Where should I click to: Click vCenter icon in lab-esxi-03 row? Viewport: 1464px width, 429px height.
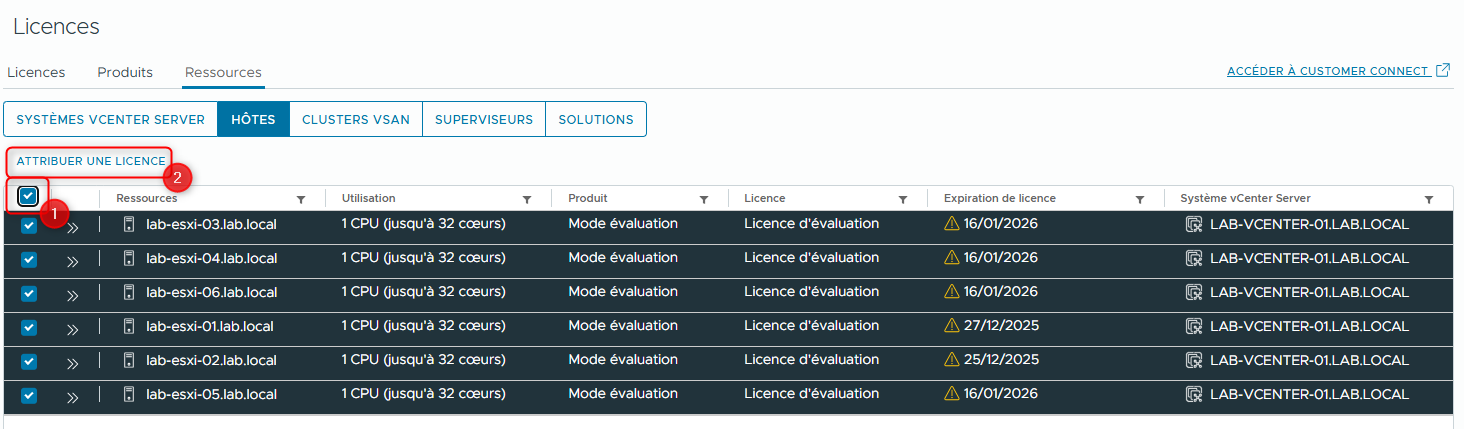pyautogui.click(x=1193, y=225)
